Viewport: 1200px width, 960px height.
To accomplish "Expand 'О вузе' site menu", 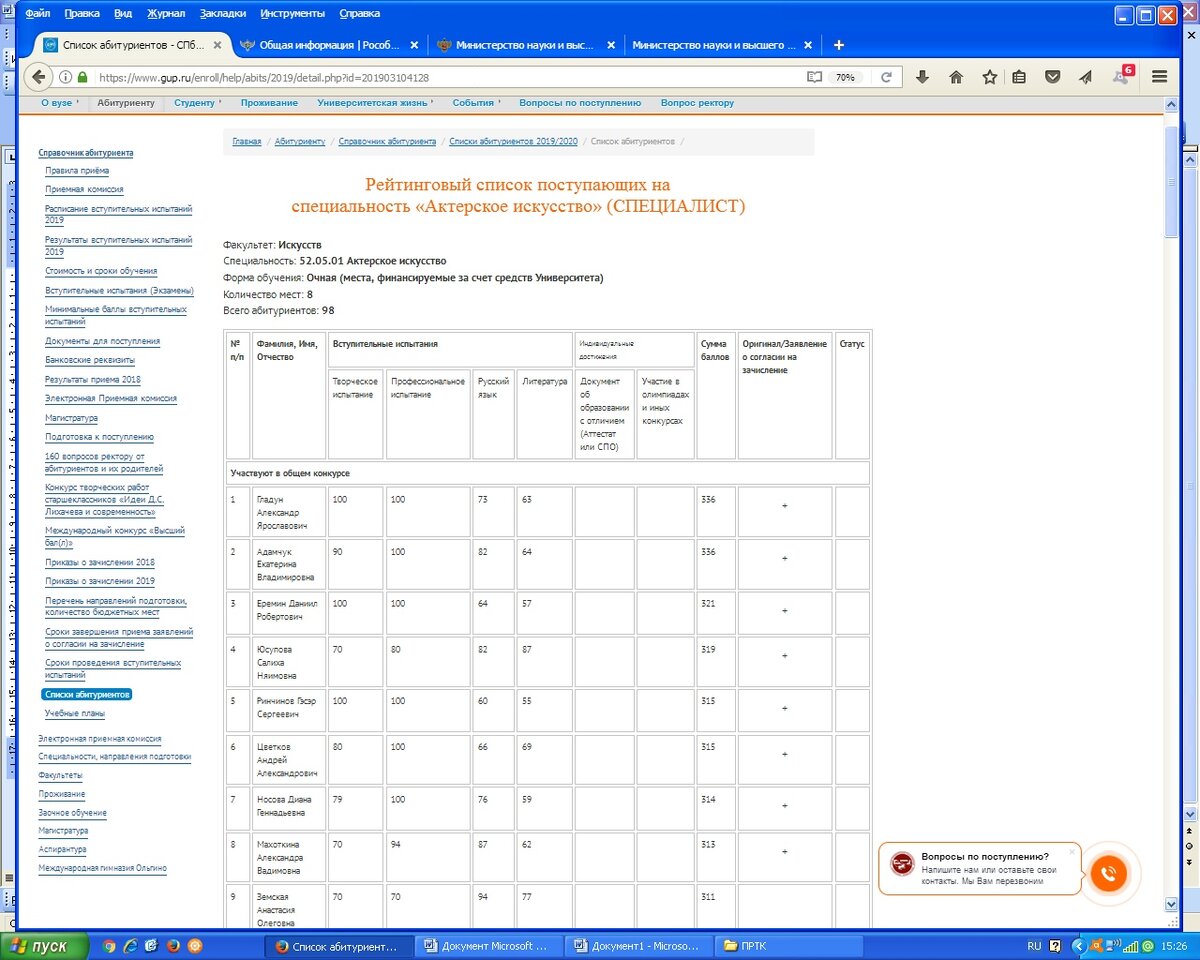I will pos(59,103).
